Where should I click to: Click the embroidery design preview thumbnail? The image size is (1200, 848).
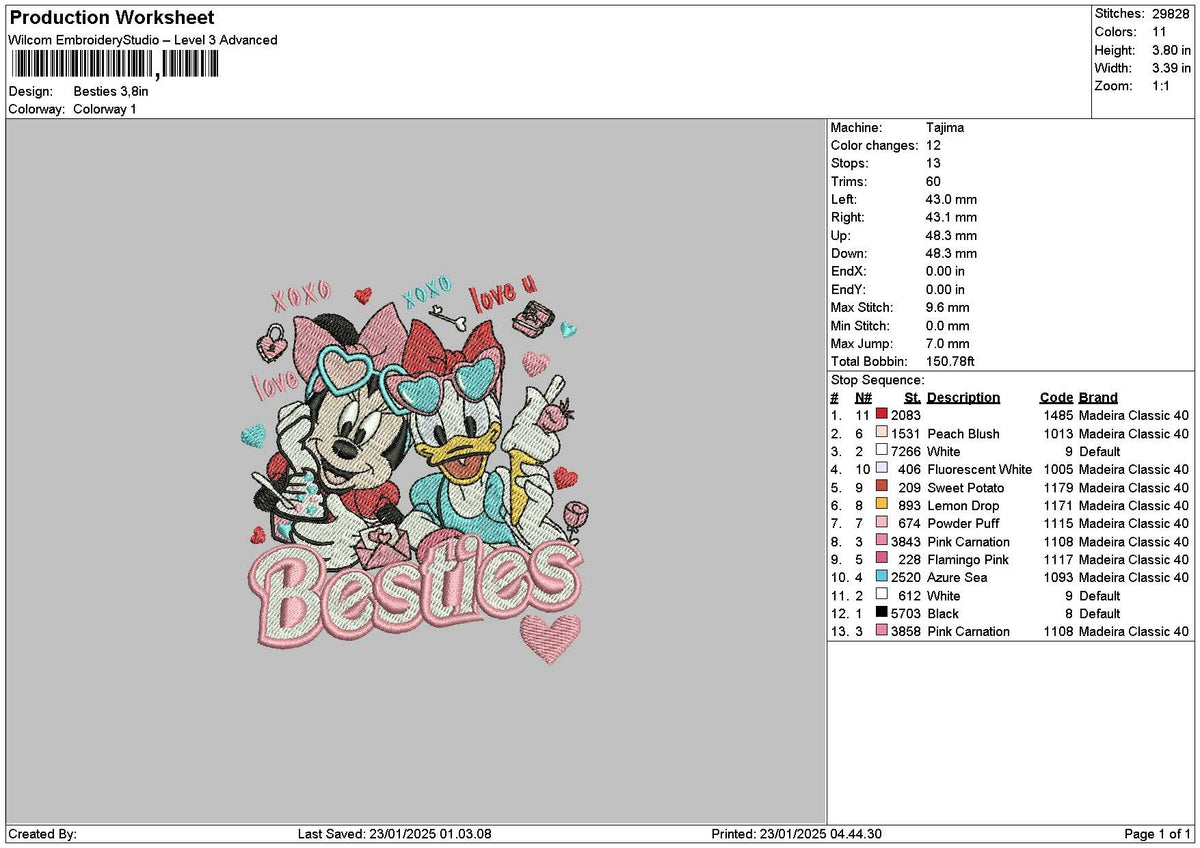click(414, 471)
